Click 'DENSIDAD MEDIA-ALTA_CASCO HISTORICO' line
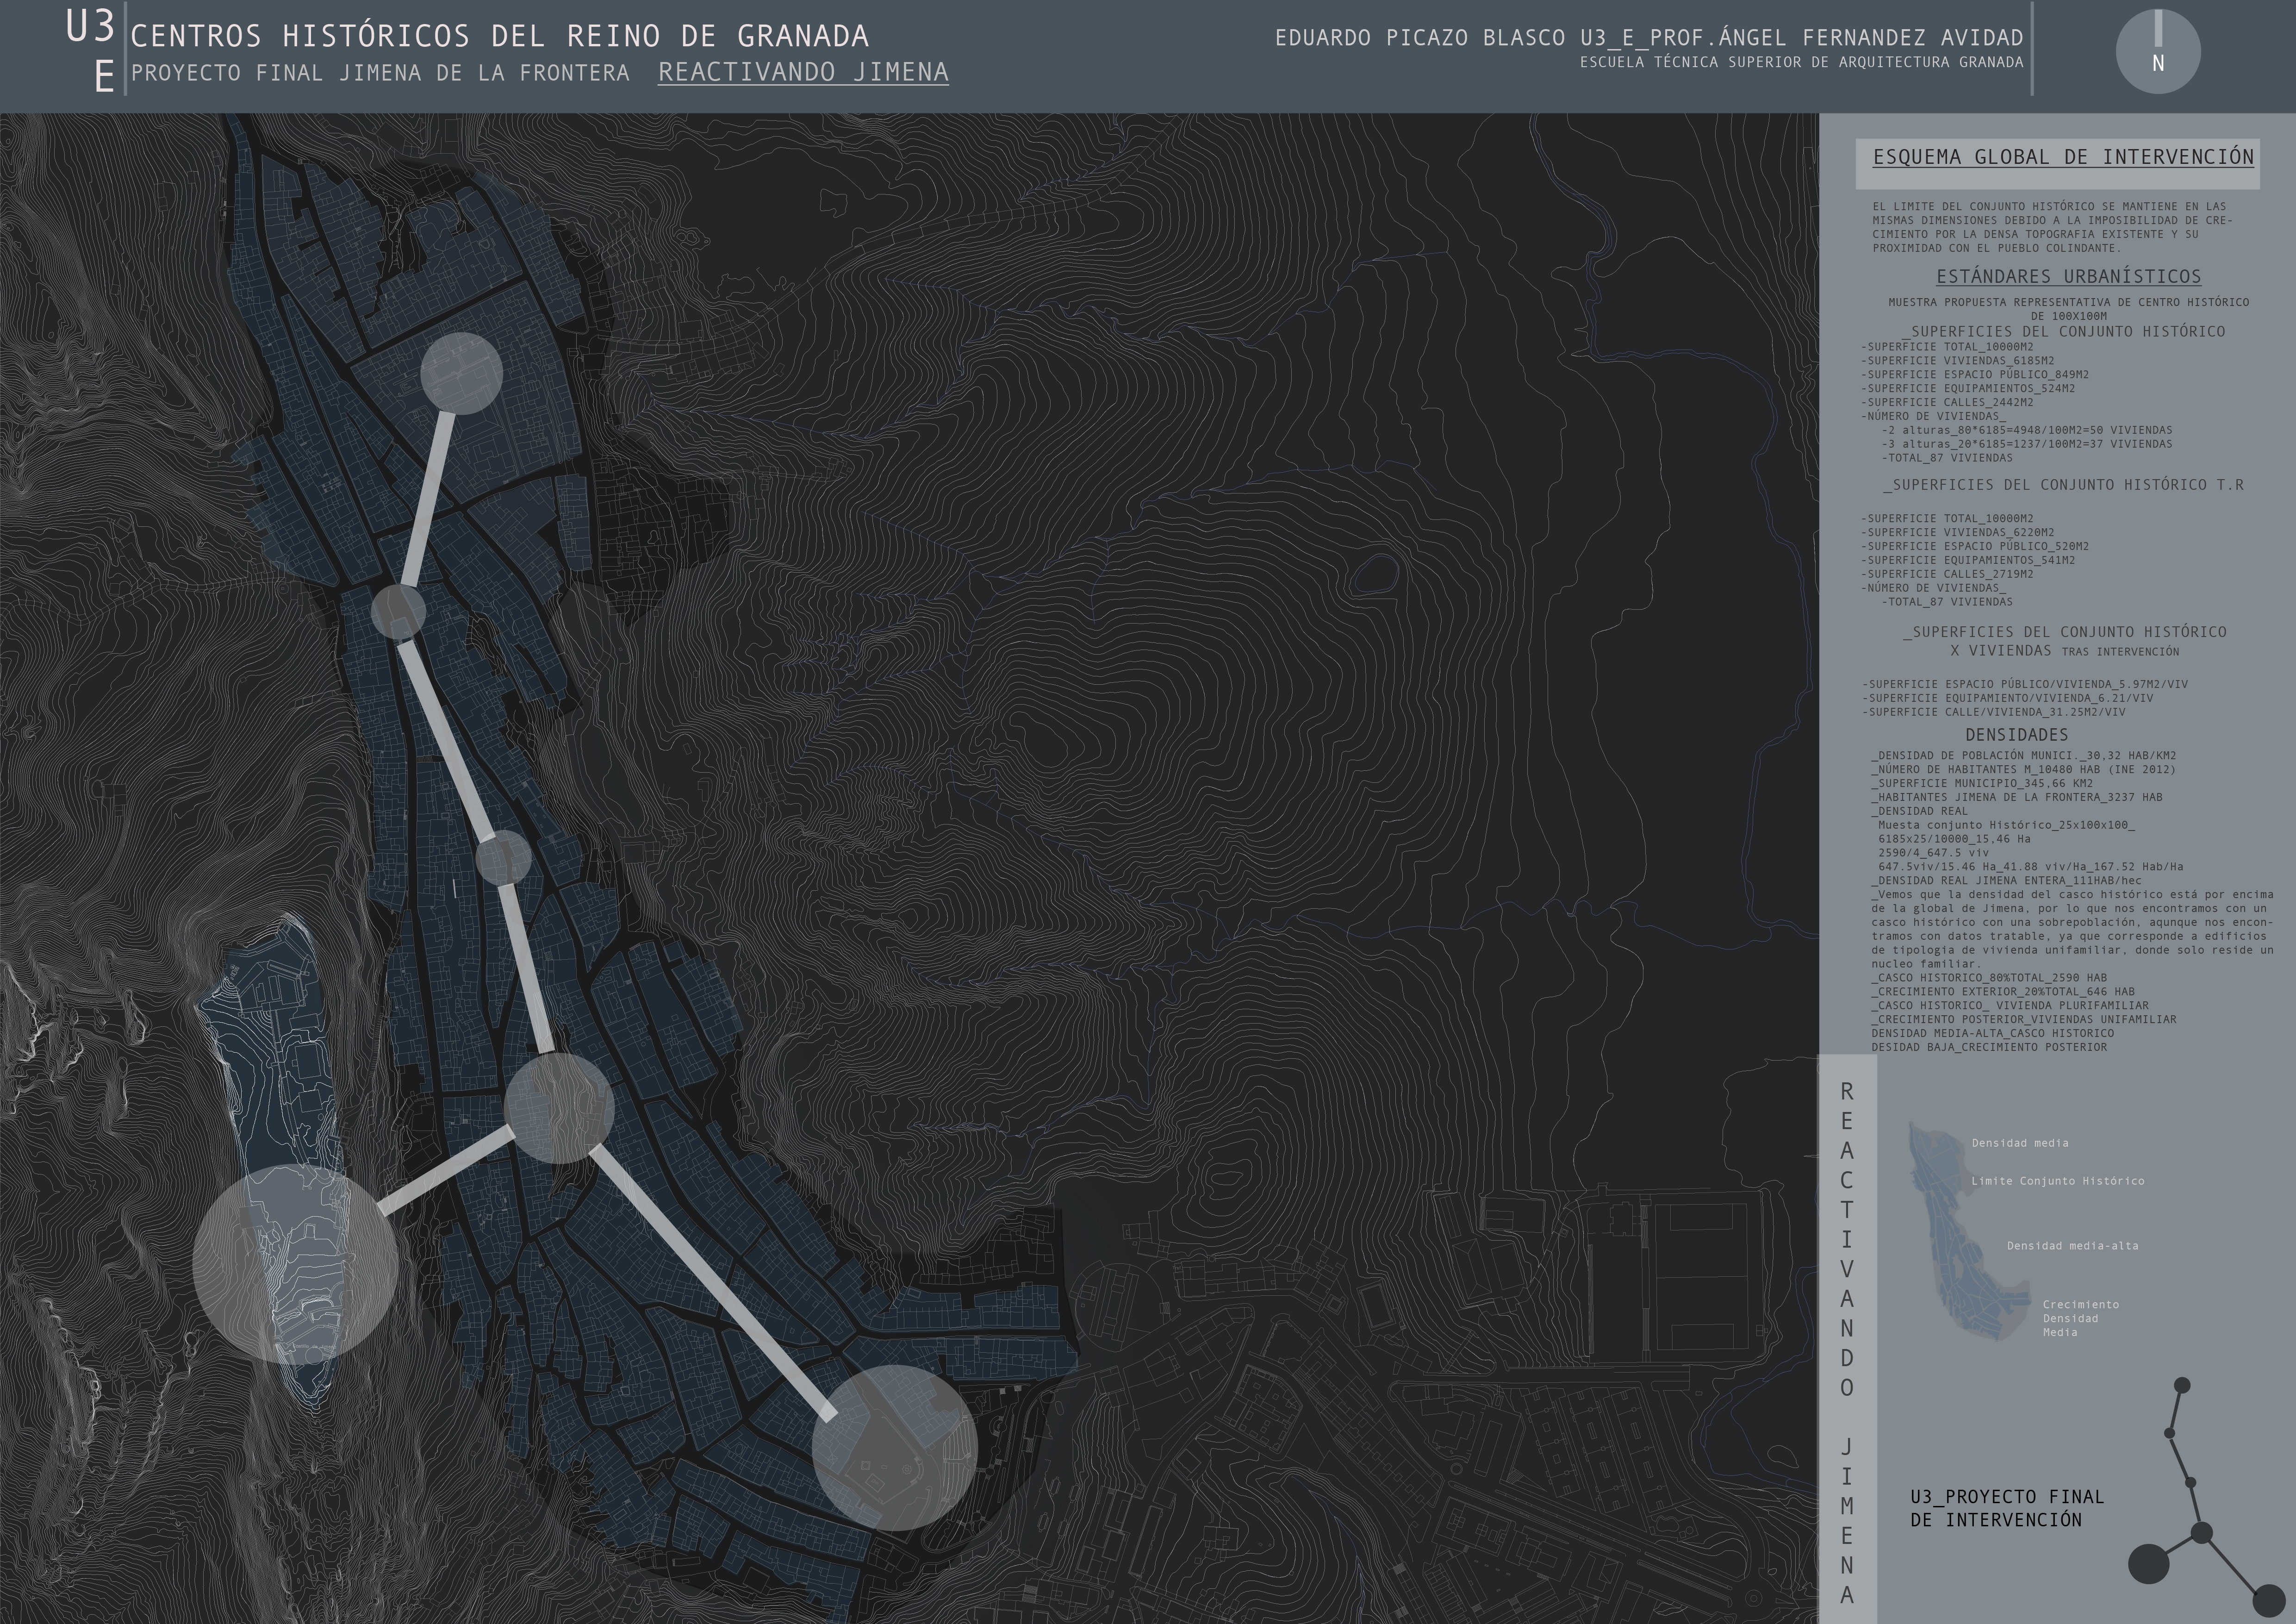 (x=1992, y=1034)
